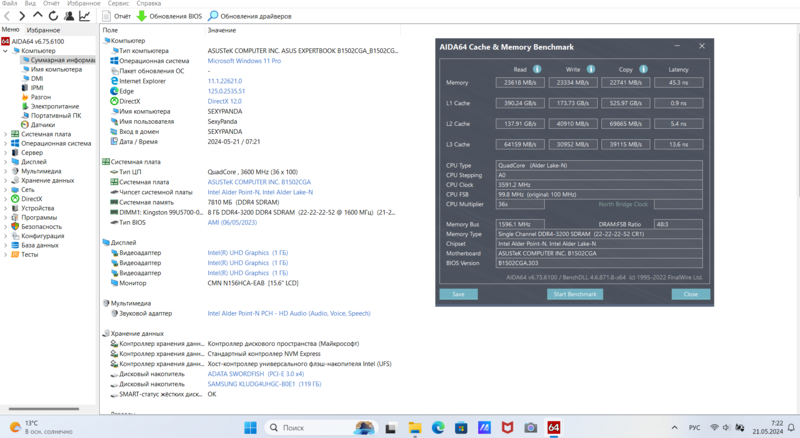Open the ADATA SWORDFISH drive link
The width and height of the screenshot is (800, 438).
click(x=256, y=374)
